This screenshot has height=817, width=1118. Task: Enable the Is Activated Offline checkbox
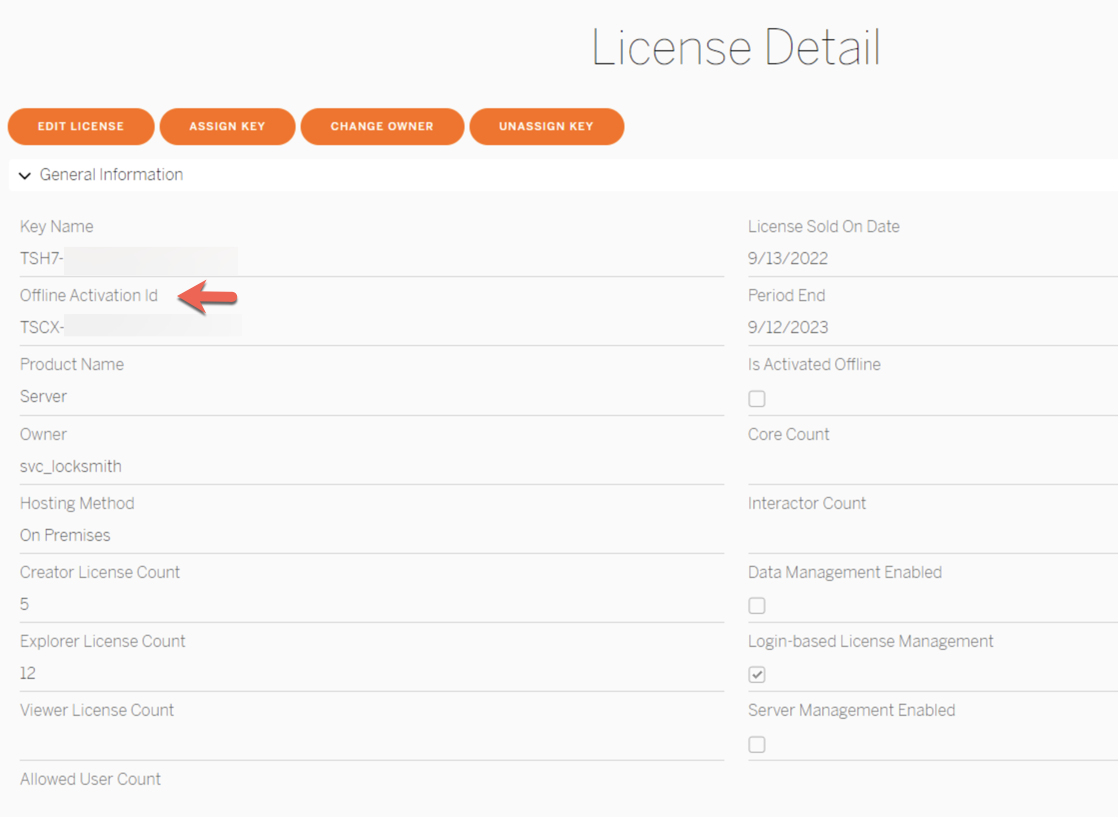click(x=757, y=399)
